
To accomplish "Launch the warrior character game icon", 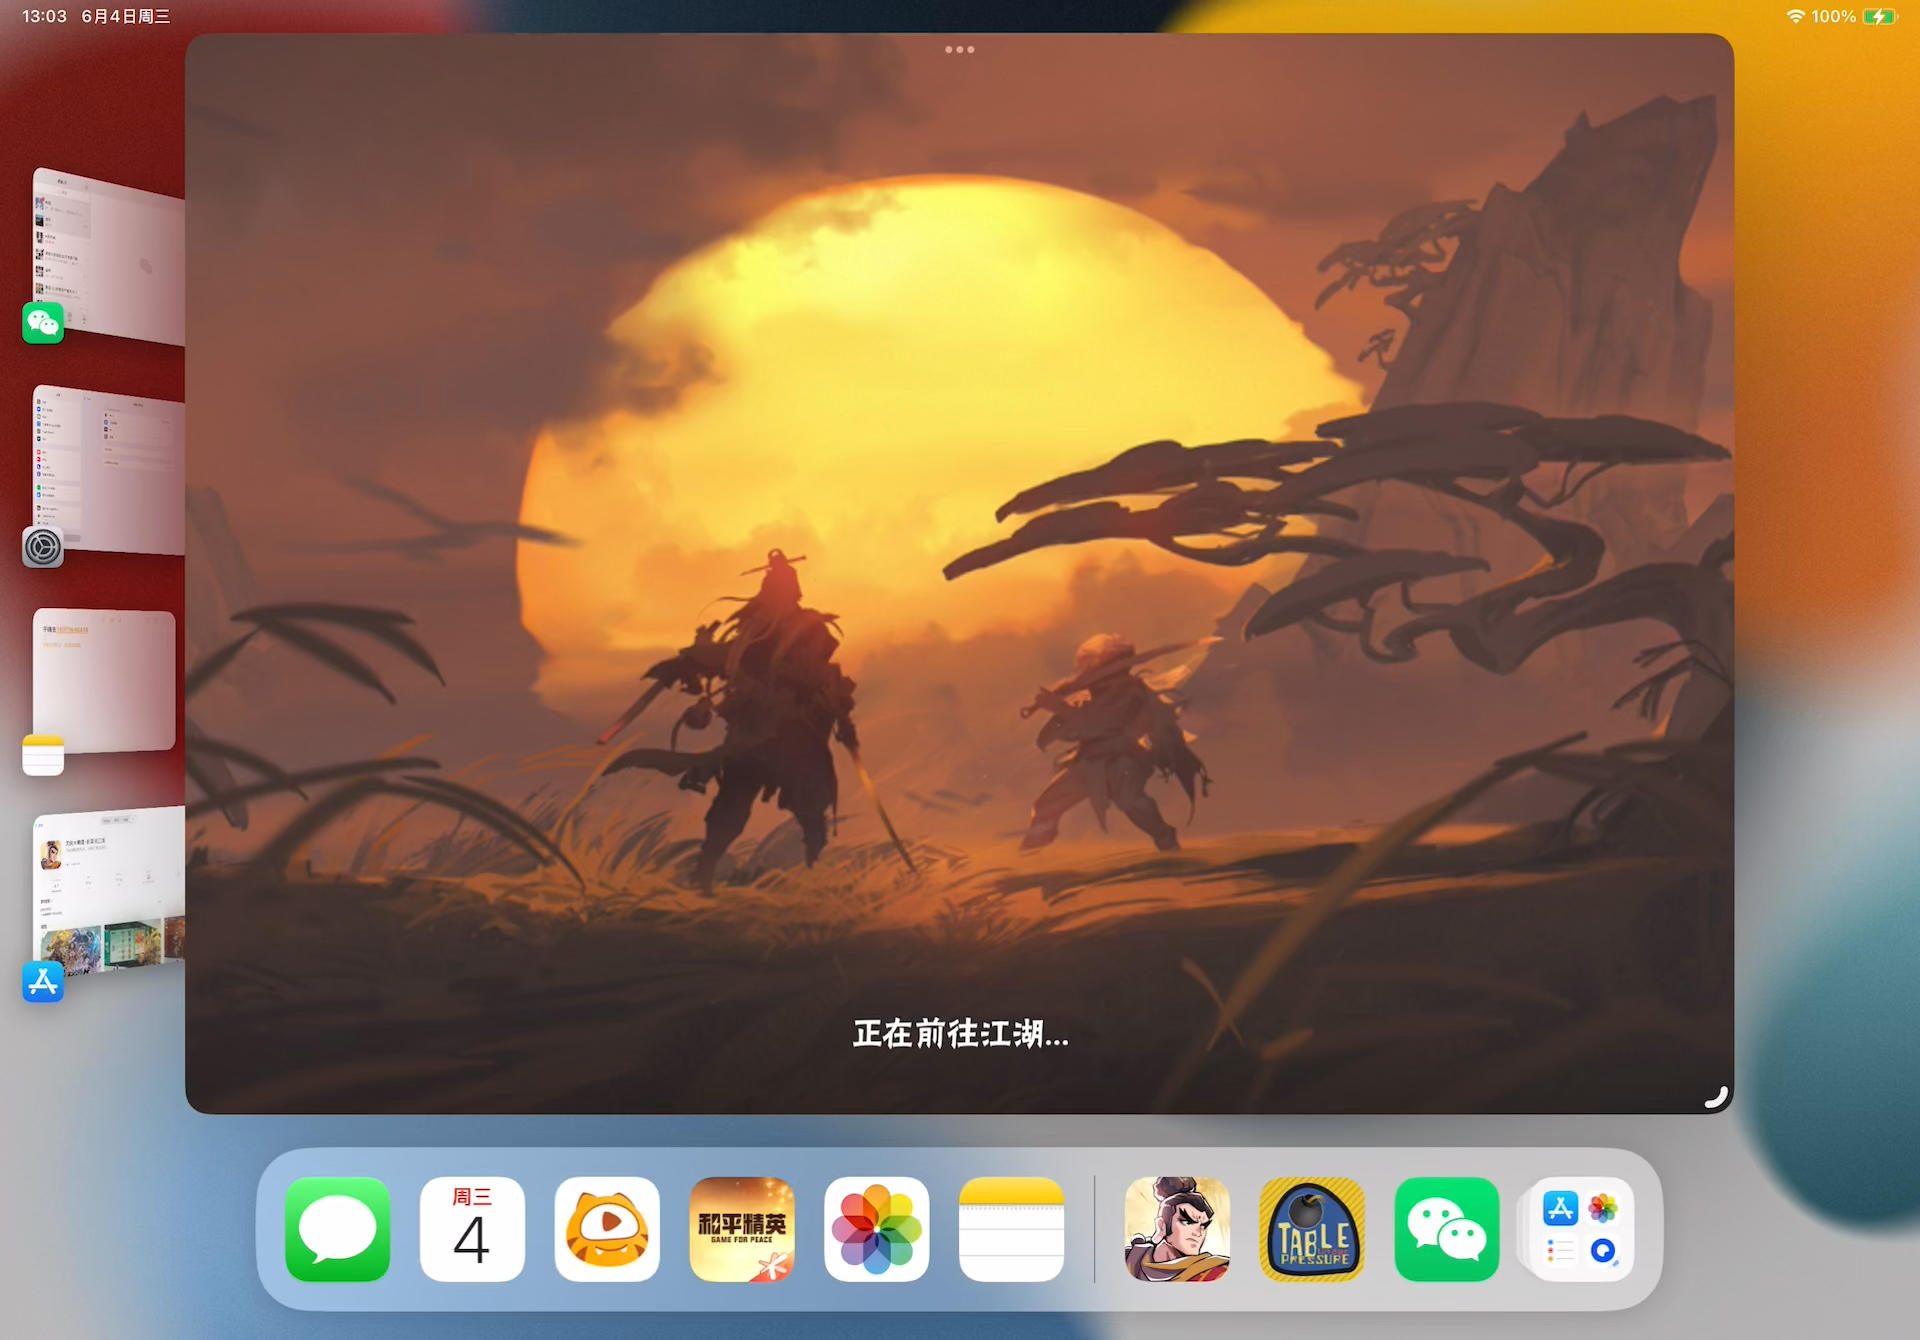I will pos(1177,1229).
